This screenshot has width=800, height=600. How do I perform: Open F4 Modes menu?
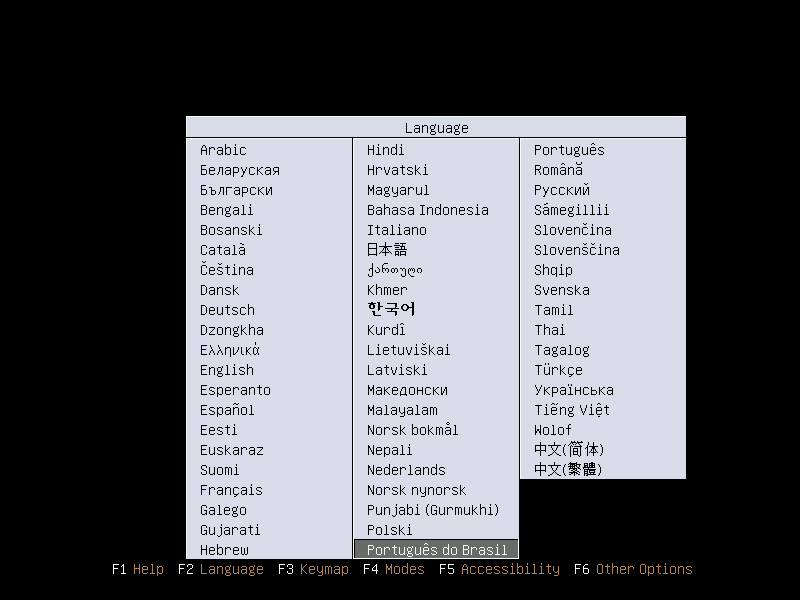394,569
